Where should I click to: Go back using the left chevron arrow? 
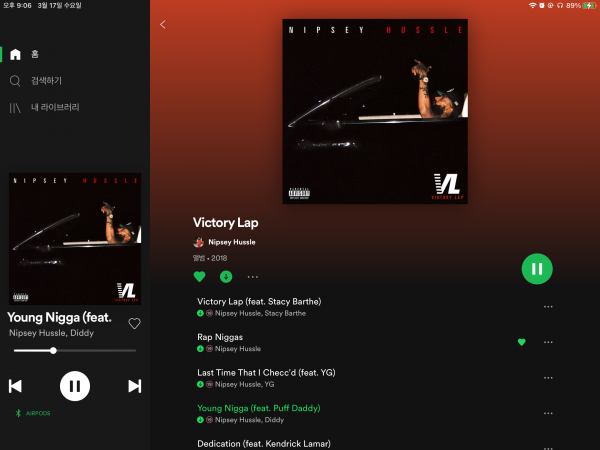point(163,24)
